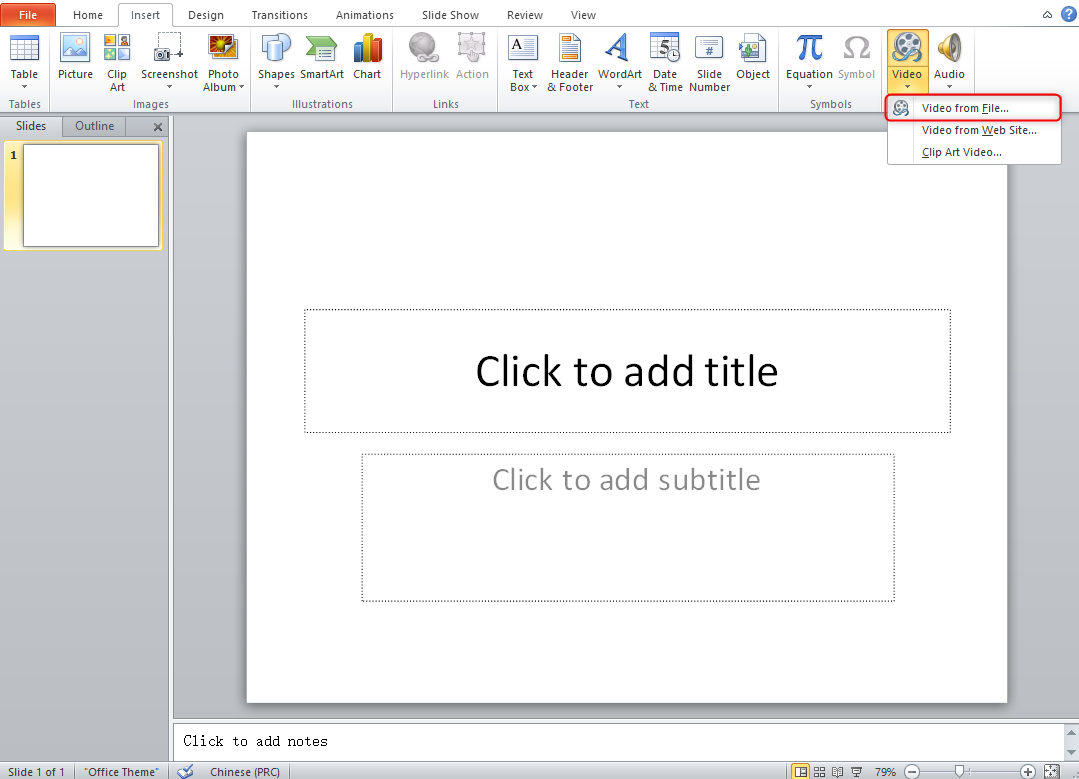Start Slide Show from status bar
The width and height of the screenshot is (1079, 779).
[x=856, y=771]
